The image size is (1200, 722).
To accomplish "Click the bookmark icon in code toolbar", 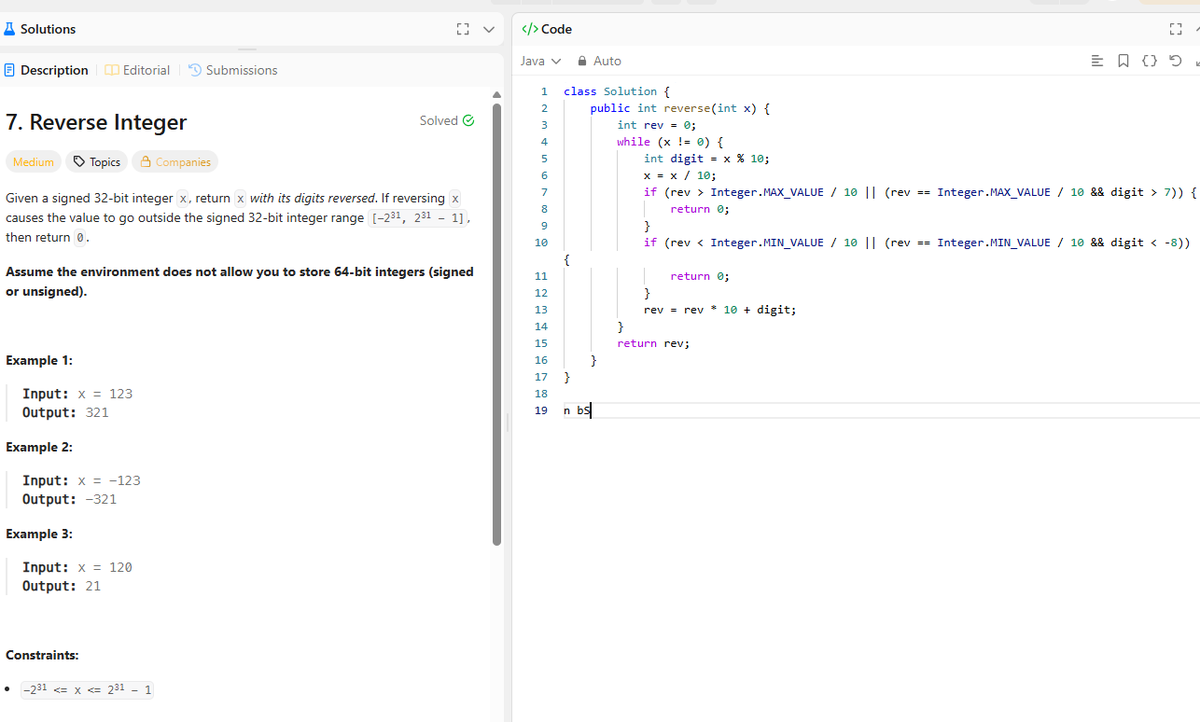I will 1123,61.
